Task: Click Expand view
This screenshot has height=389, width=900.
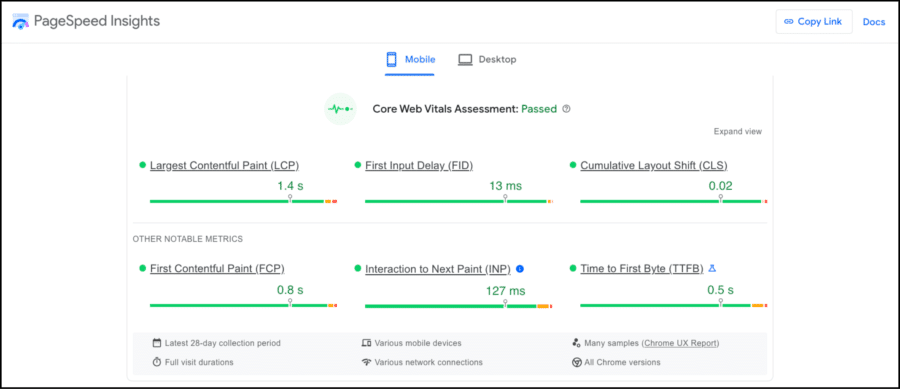Action: [738, 131]
